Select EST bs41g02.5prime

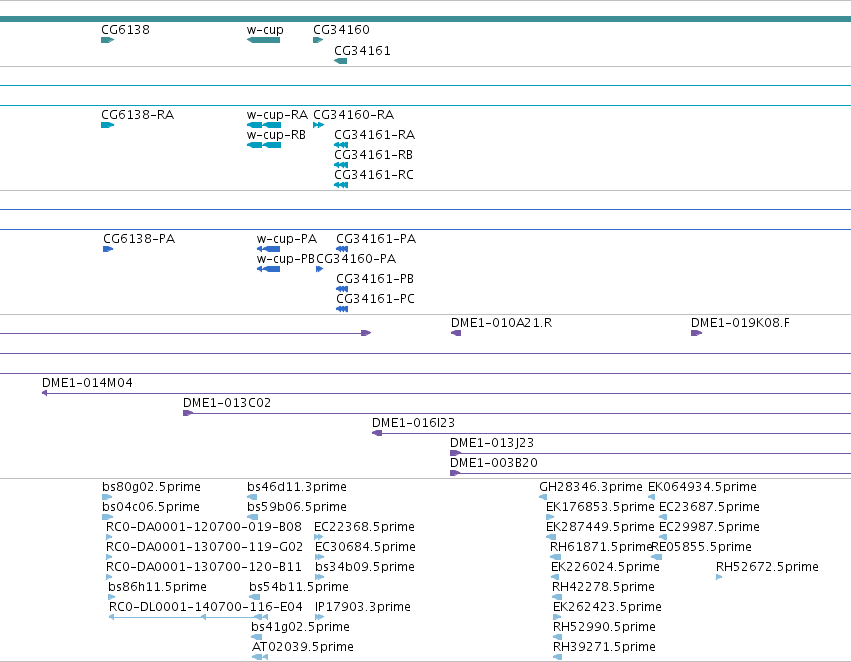[x=300, y=628]
